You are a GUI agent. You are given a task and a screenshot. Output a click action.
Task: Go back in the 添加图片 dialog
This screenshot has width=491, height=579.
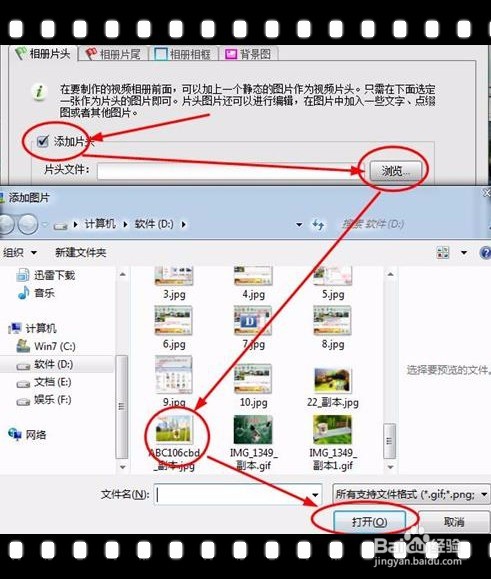click(x=5, y=224)
